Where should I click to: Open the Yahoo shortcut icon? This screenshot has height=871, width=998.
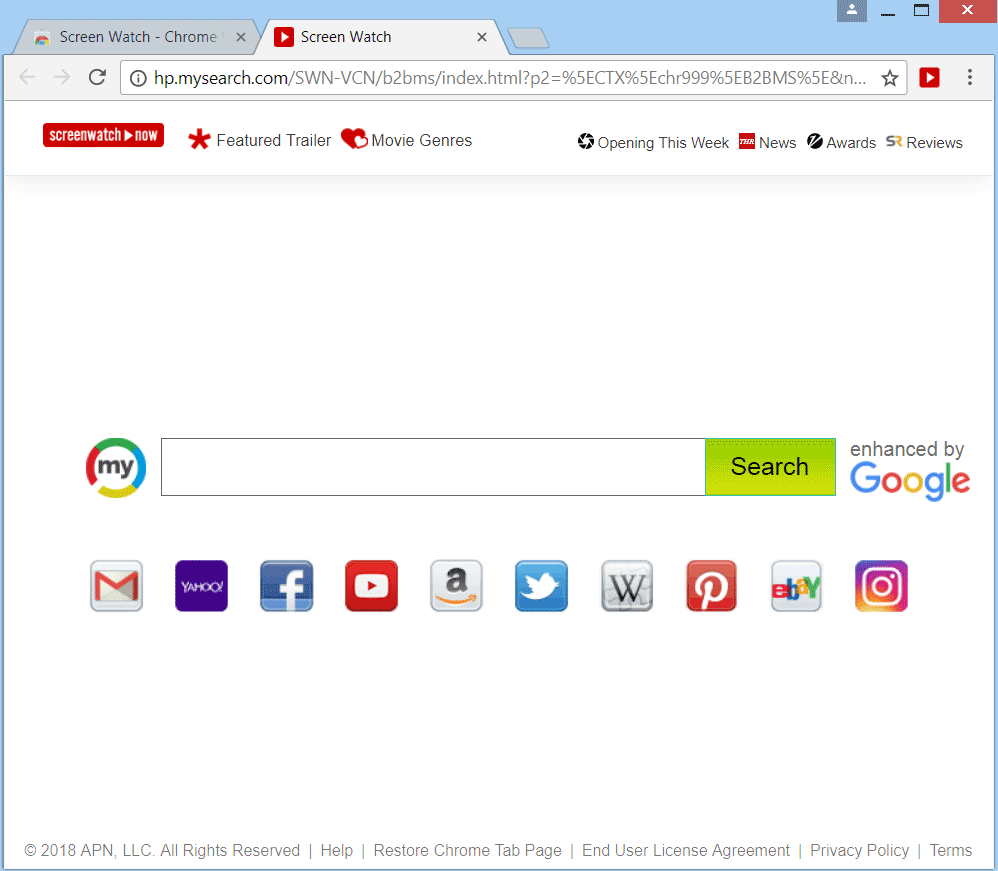coord(201,586)
